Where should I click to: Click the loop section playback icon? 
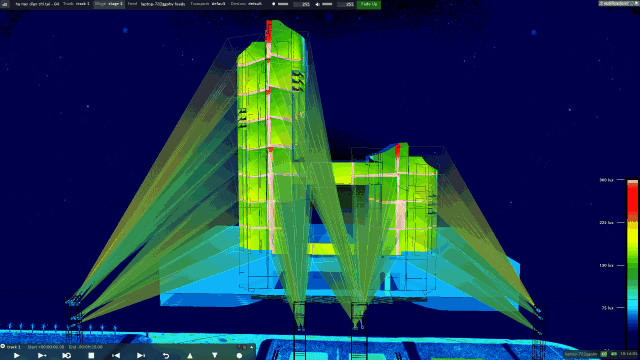point(67,356)
